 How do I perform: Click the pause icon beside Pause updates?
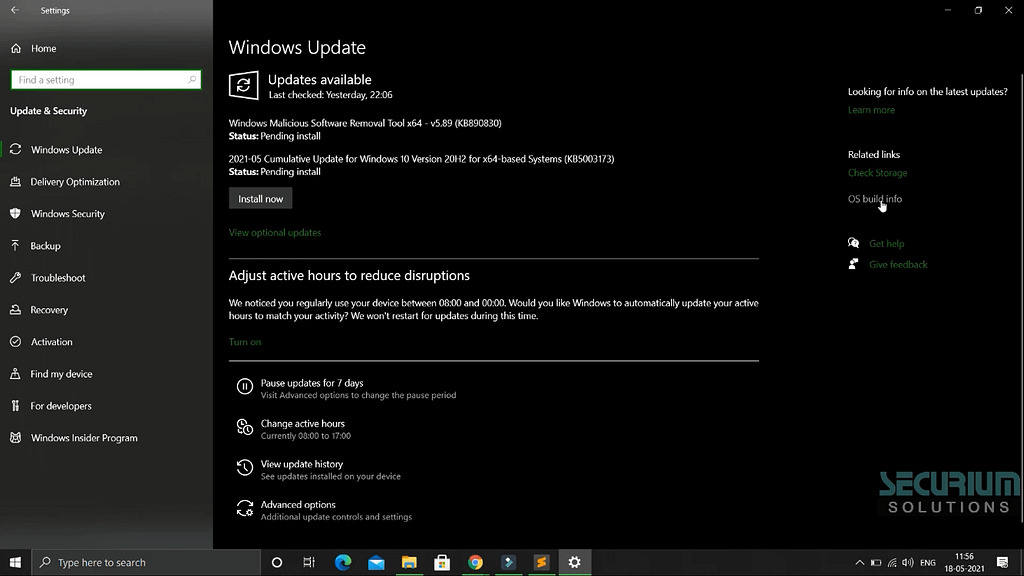245,387
